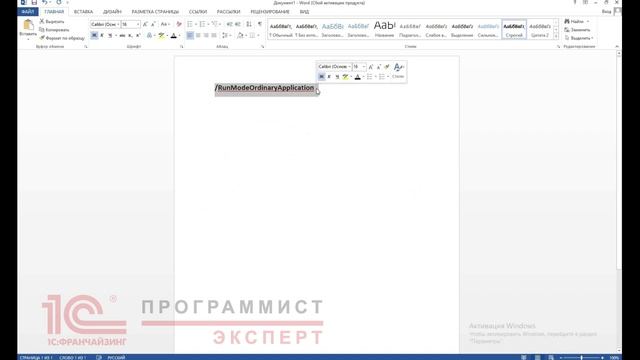Image resolution: width=640 pixels, height=360 pixels.
Task: Click Стили label in mini toolbar
Action: pos(398,77)
